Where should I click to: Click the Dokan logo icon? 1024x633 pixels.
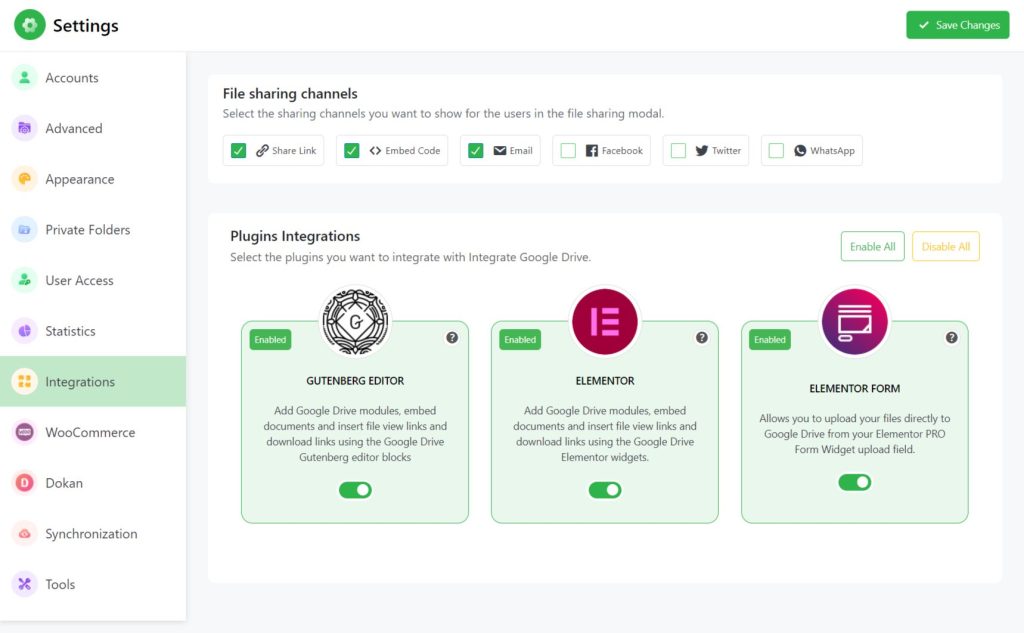25,483
